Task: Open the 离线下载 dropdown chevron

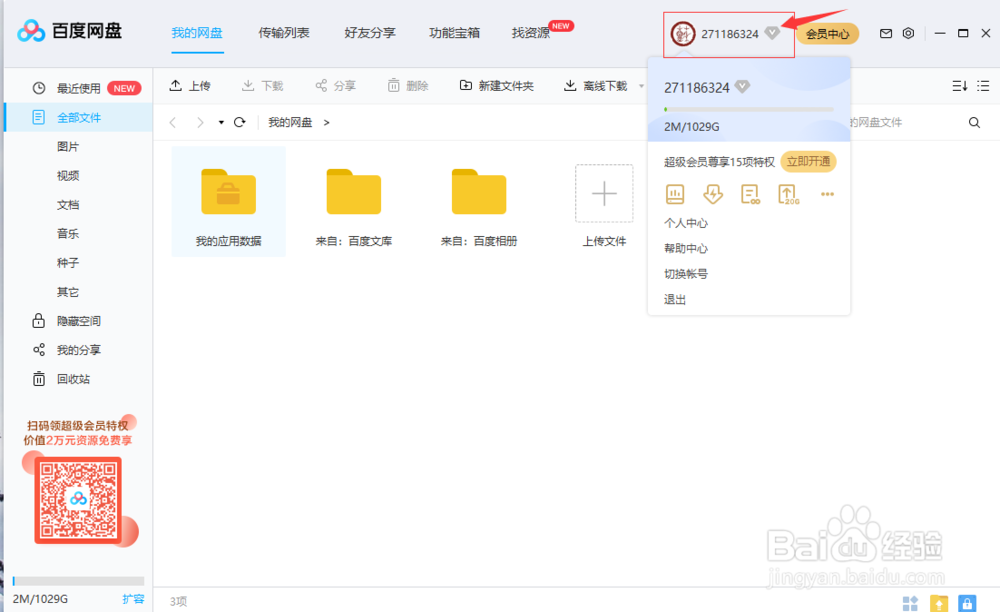Action: 641,85
